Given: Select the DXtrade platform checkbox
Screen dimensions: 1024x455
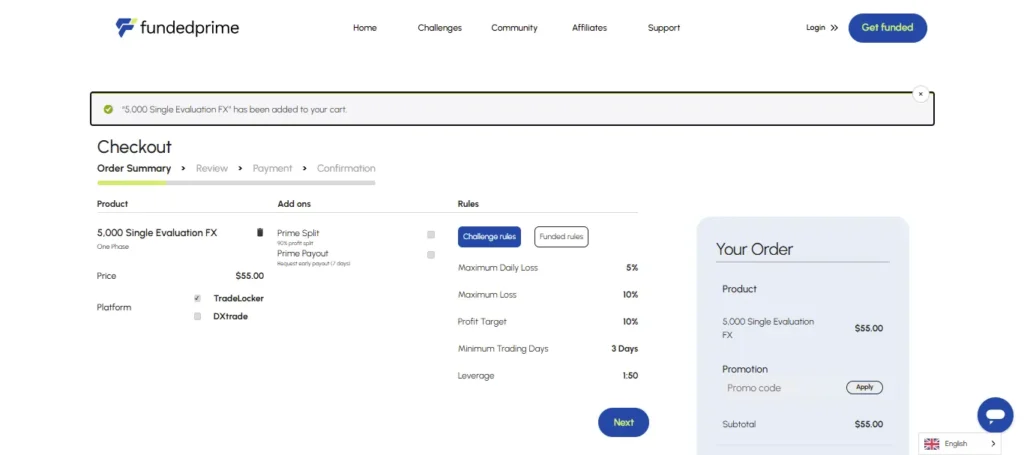Looking at the screenshot, I should tap(197, 317).
